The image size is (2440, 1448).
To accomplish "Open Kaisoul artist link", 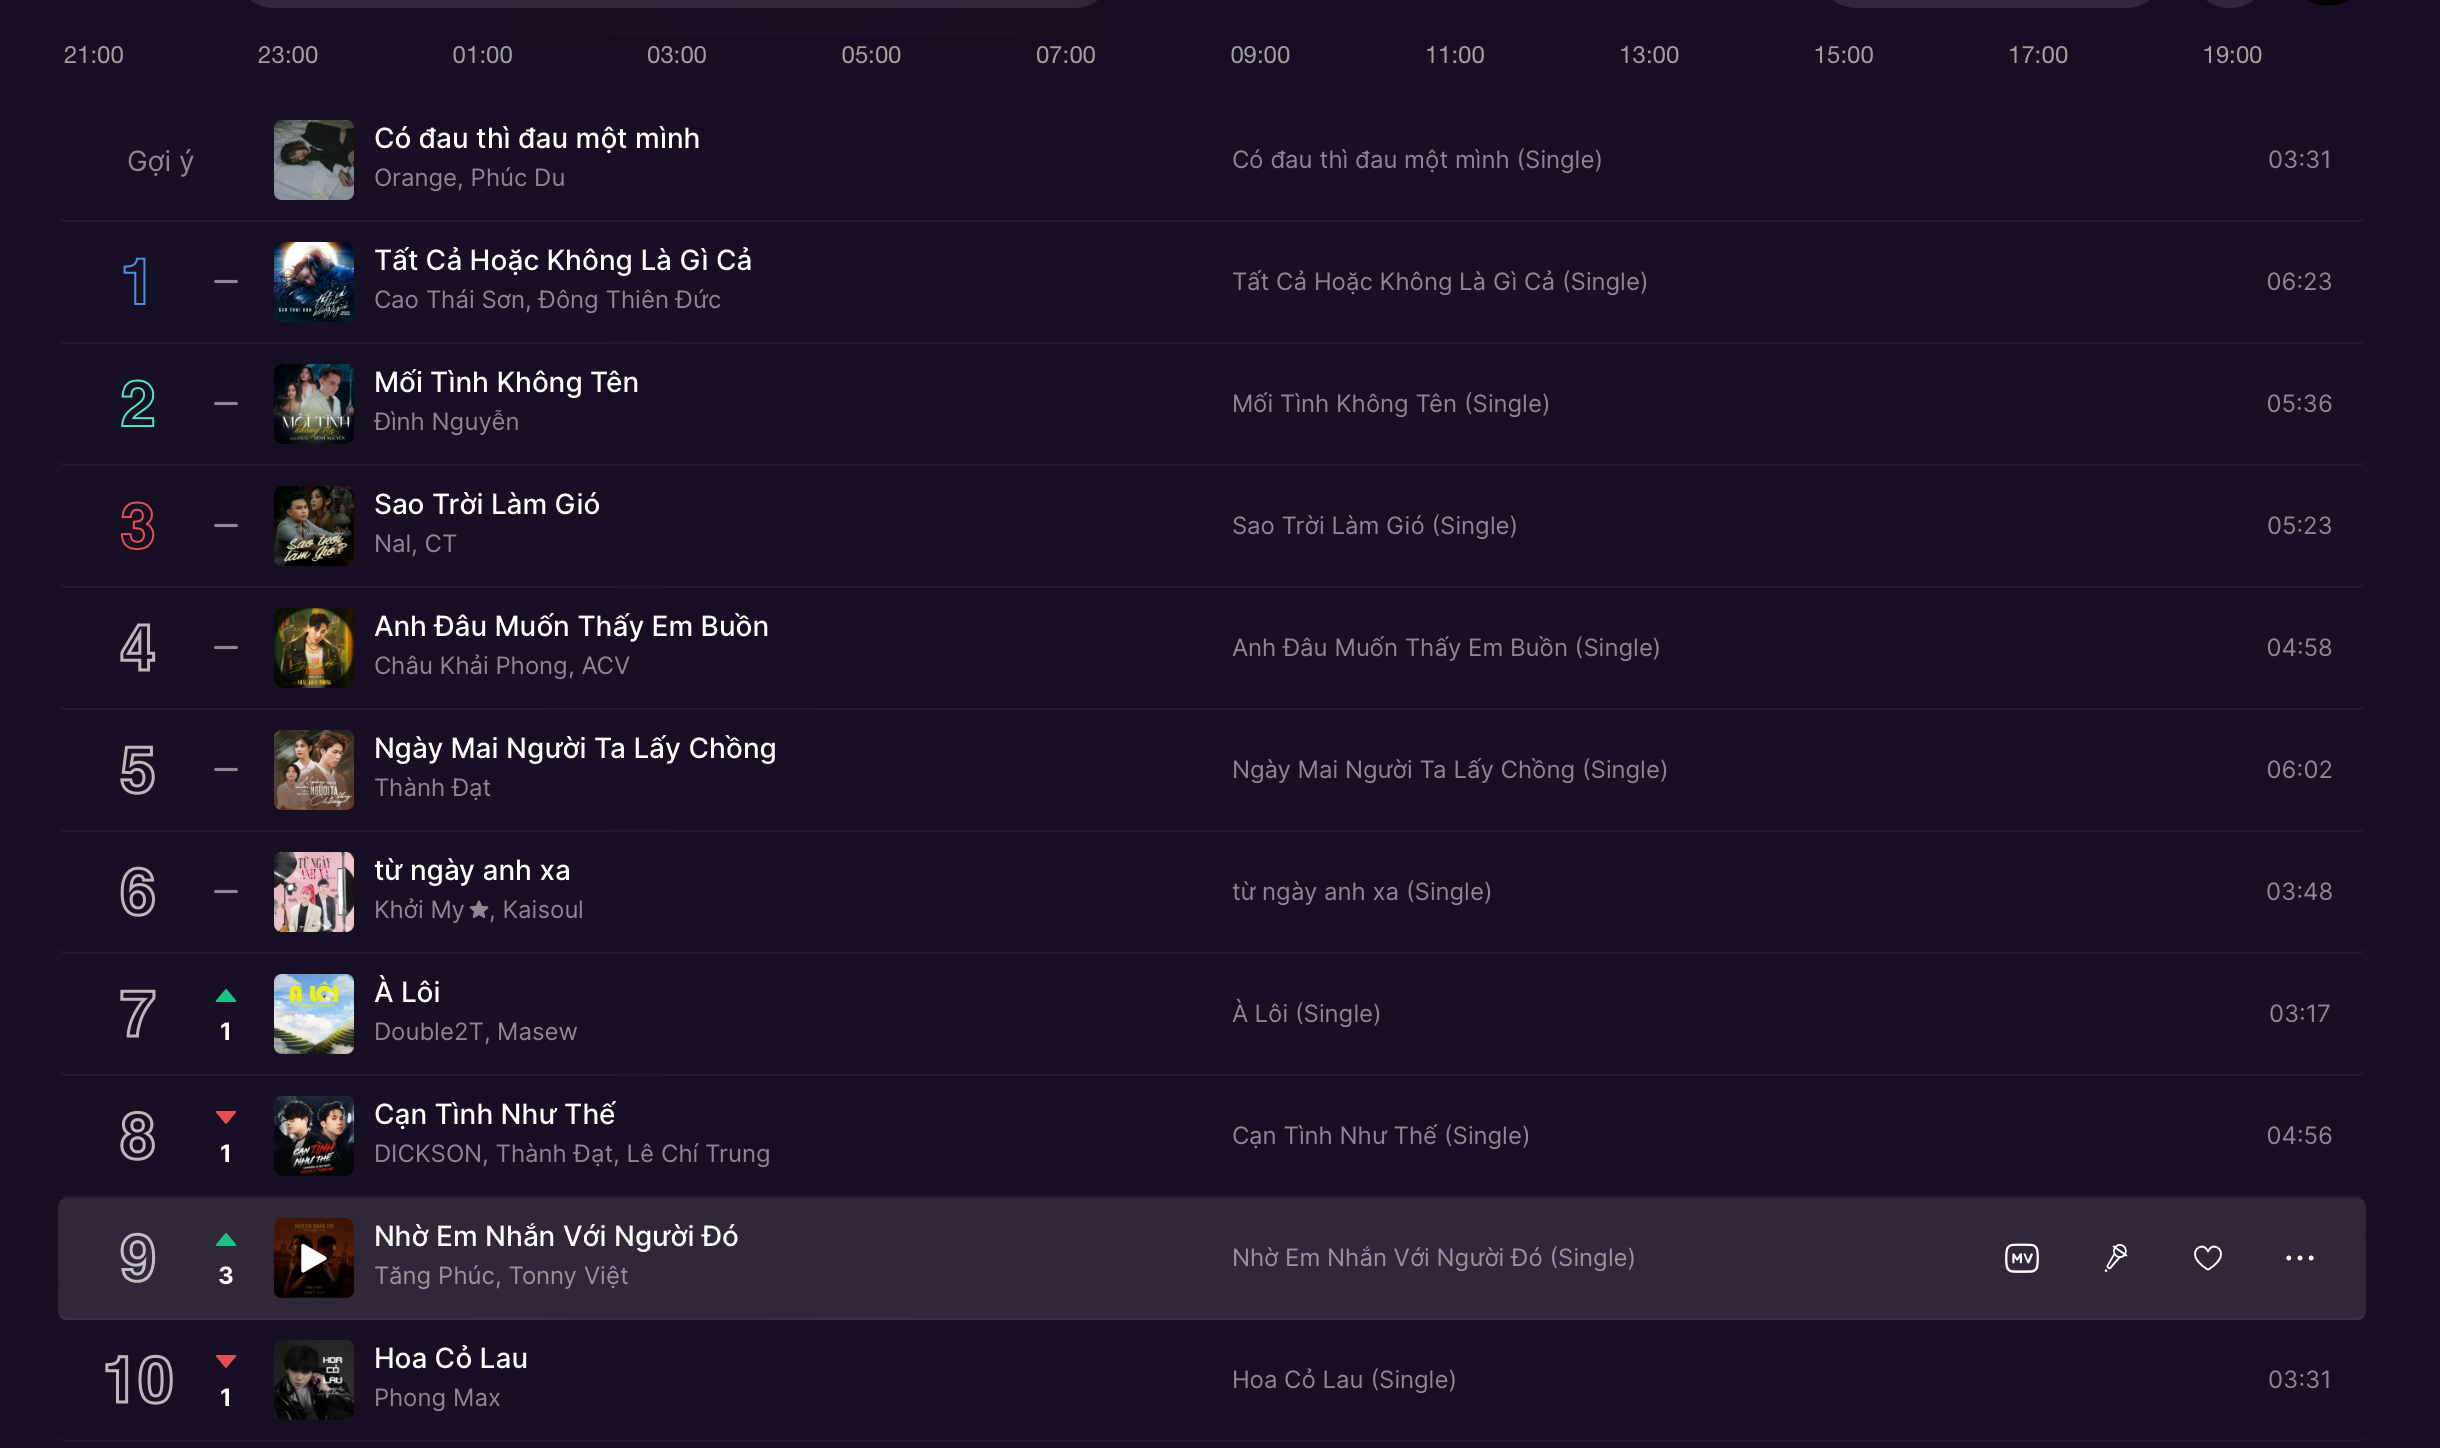I will click(x=543, y=910).
